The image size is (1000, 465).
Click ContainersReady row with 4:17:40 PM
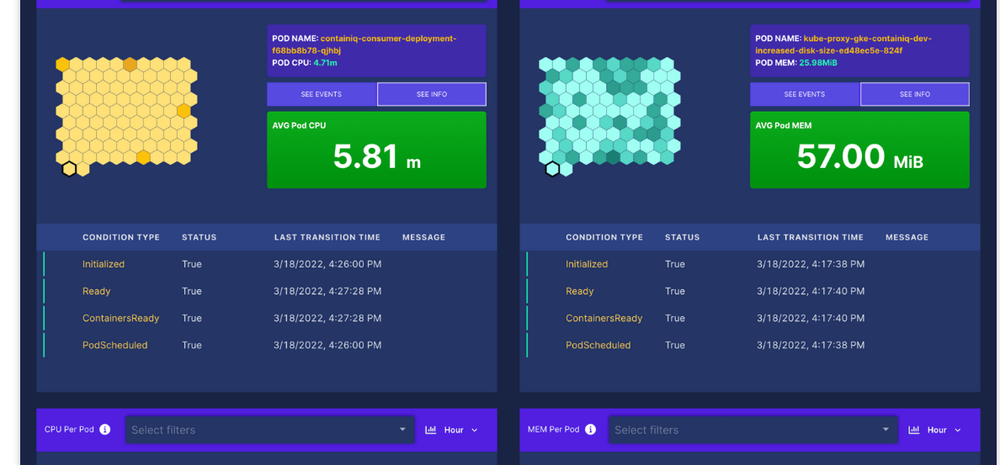[750, 318]
